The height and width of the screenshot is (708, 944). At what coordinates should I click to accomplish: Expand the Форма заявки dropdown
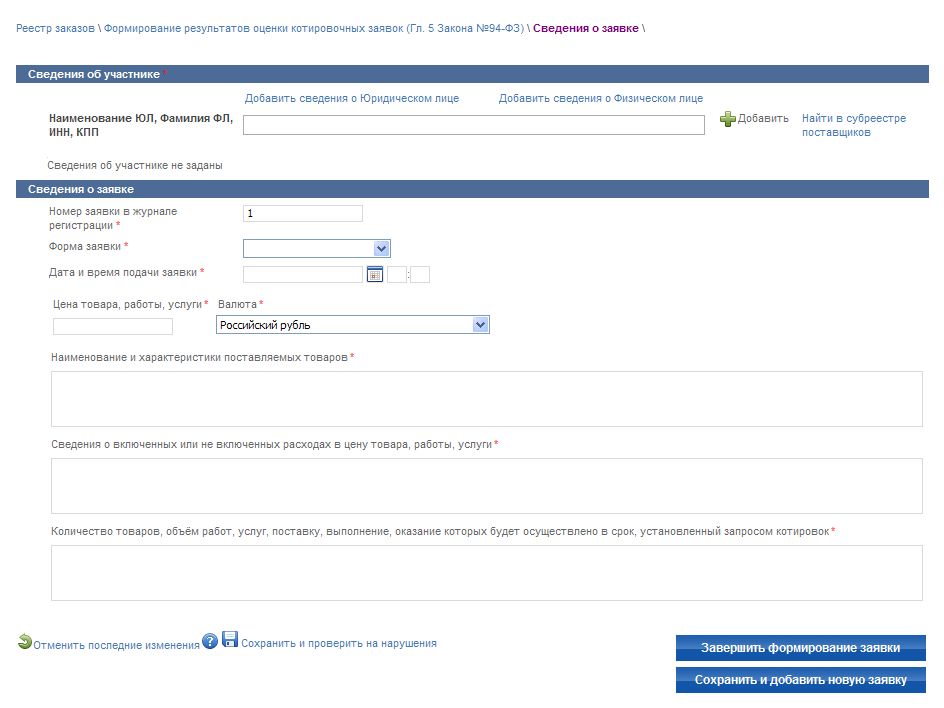coord(317,249)
